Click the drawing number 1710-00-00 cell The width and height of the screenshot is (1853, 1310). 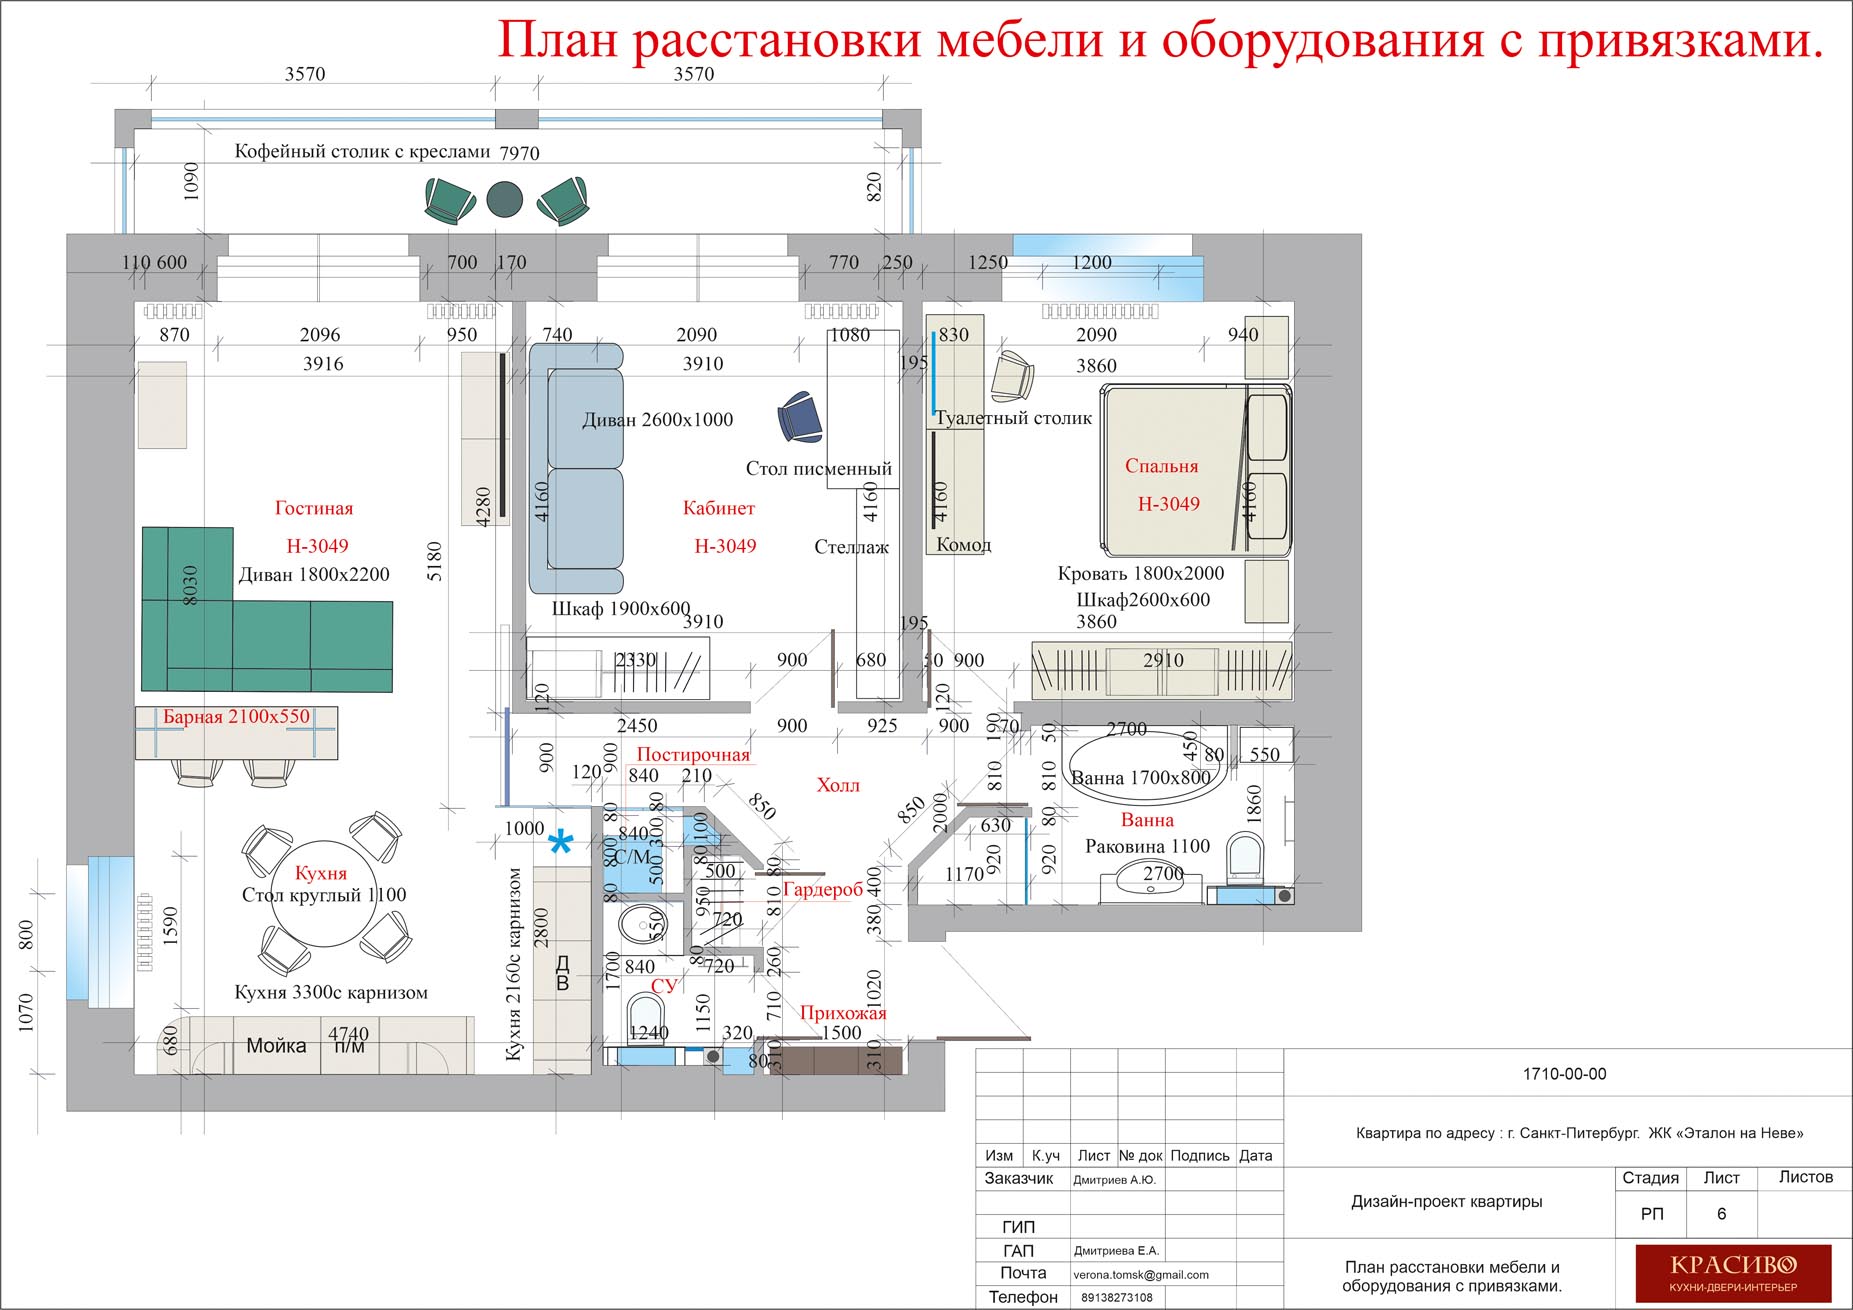1564,1074
